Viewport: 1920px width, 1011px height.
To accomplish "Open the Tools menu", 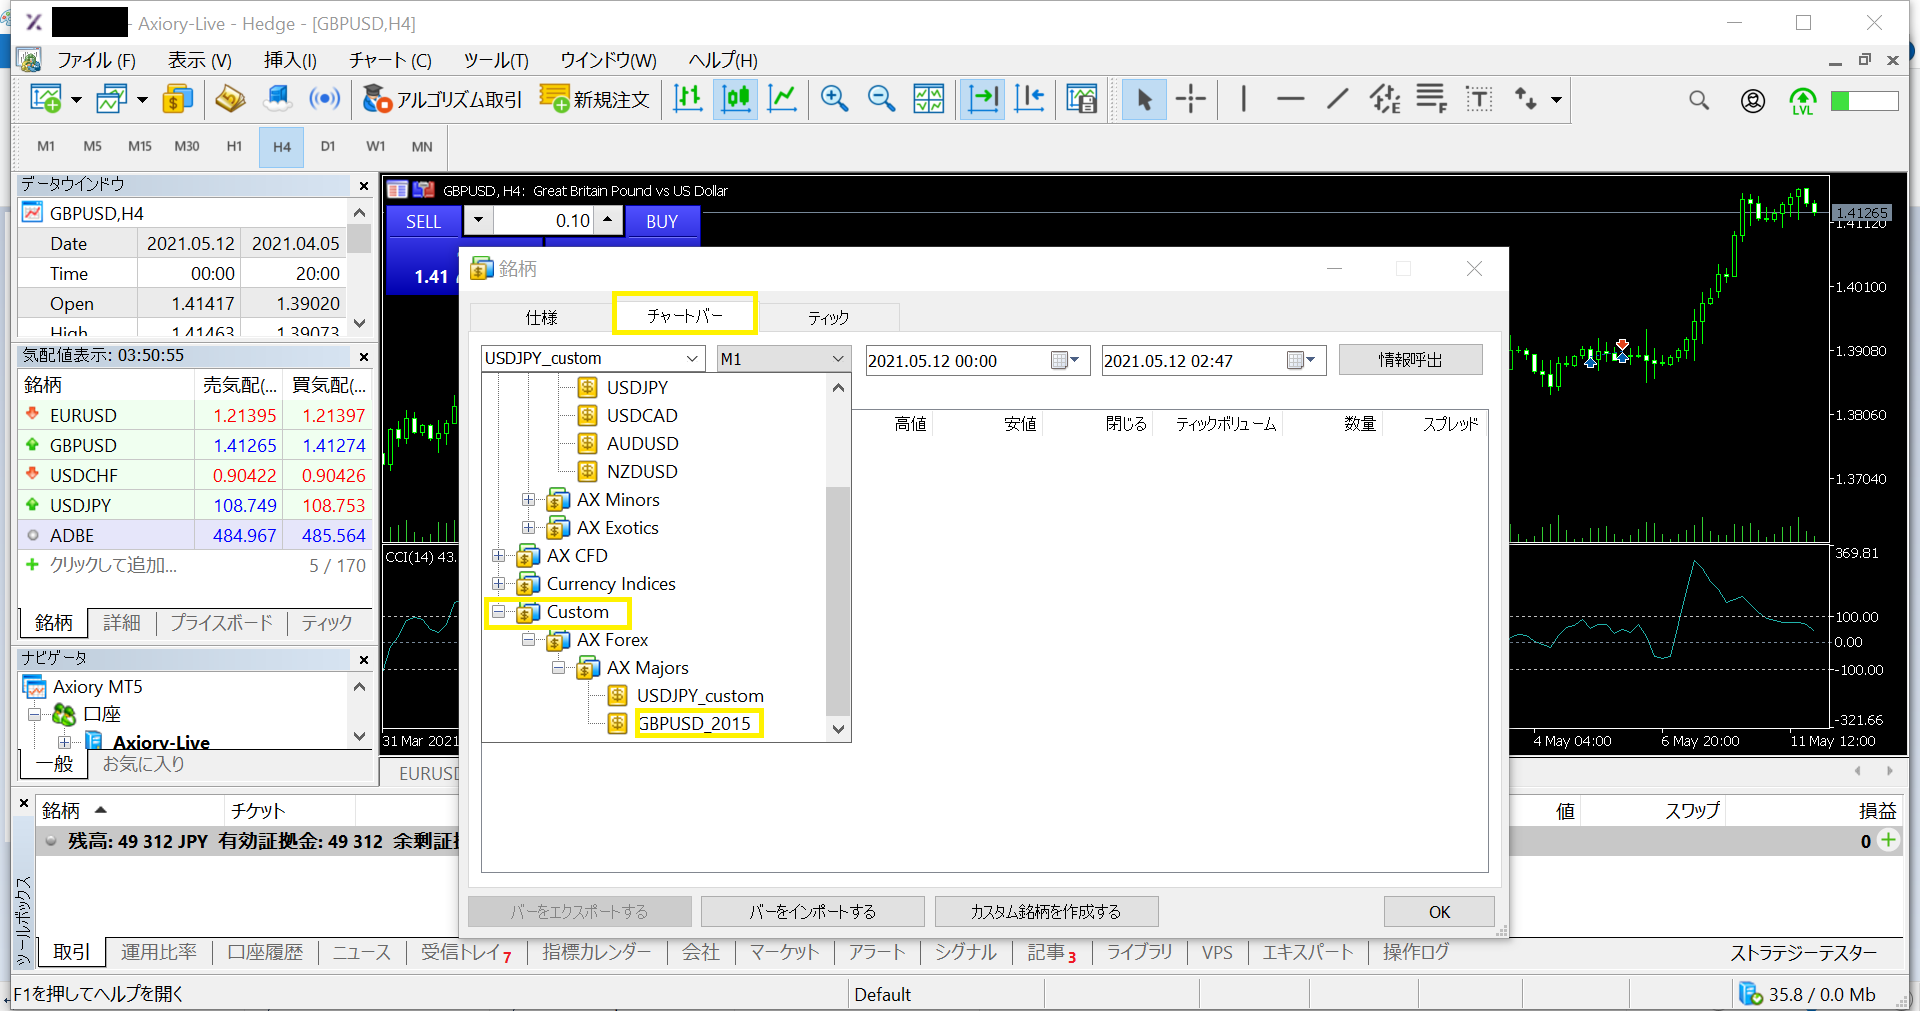I will (496, 60).
